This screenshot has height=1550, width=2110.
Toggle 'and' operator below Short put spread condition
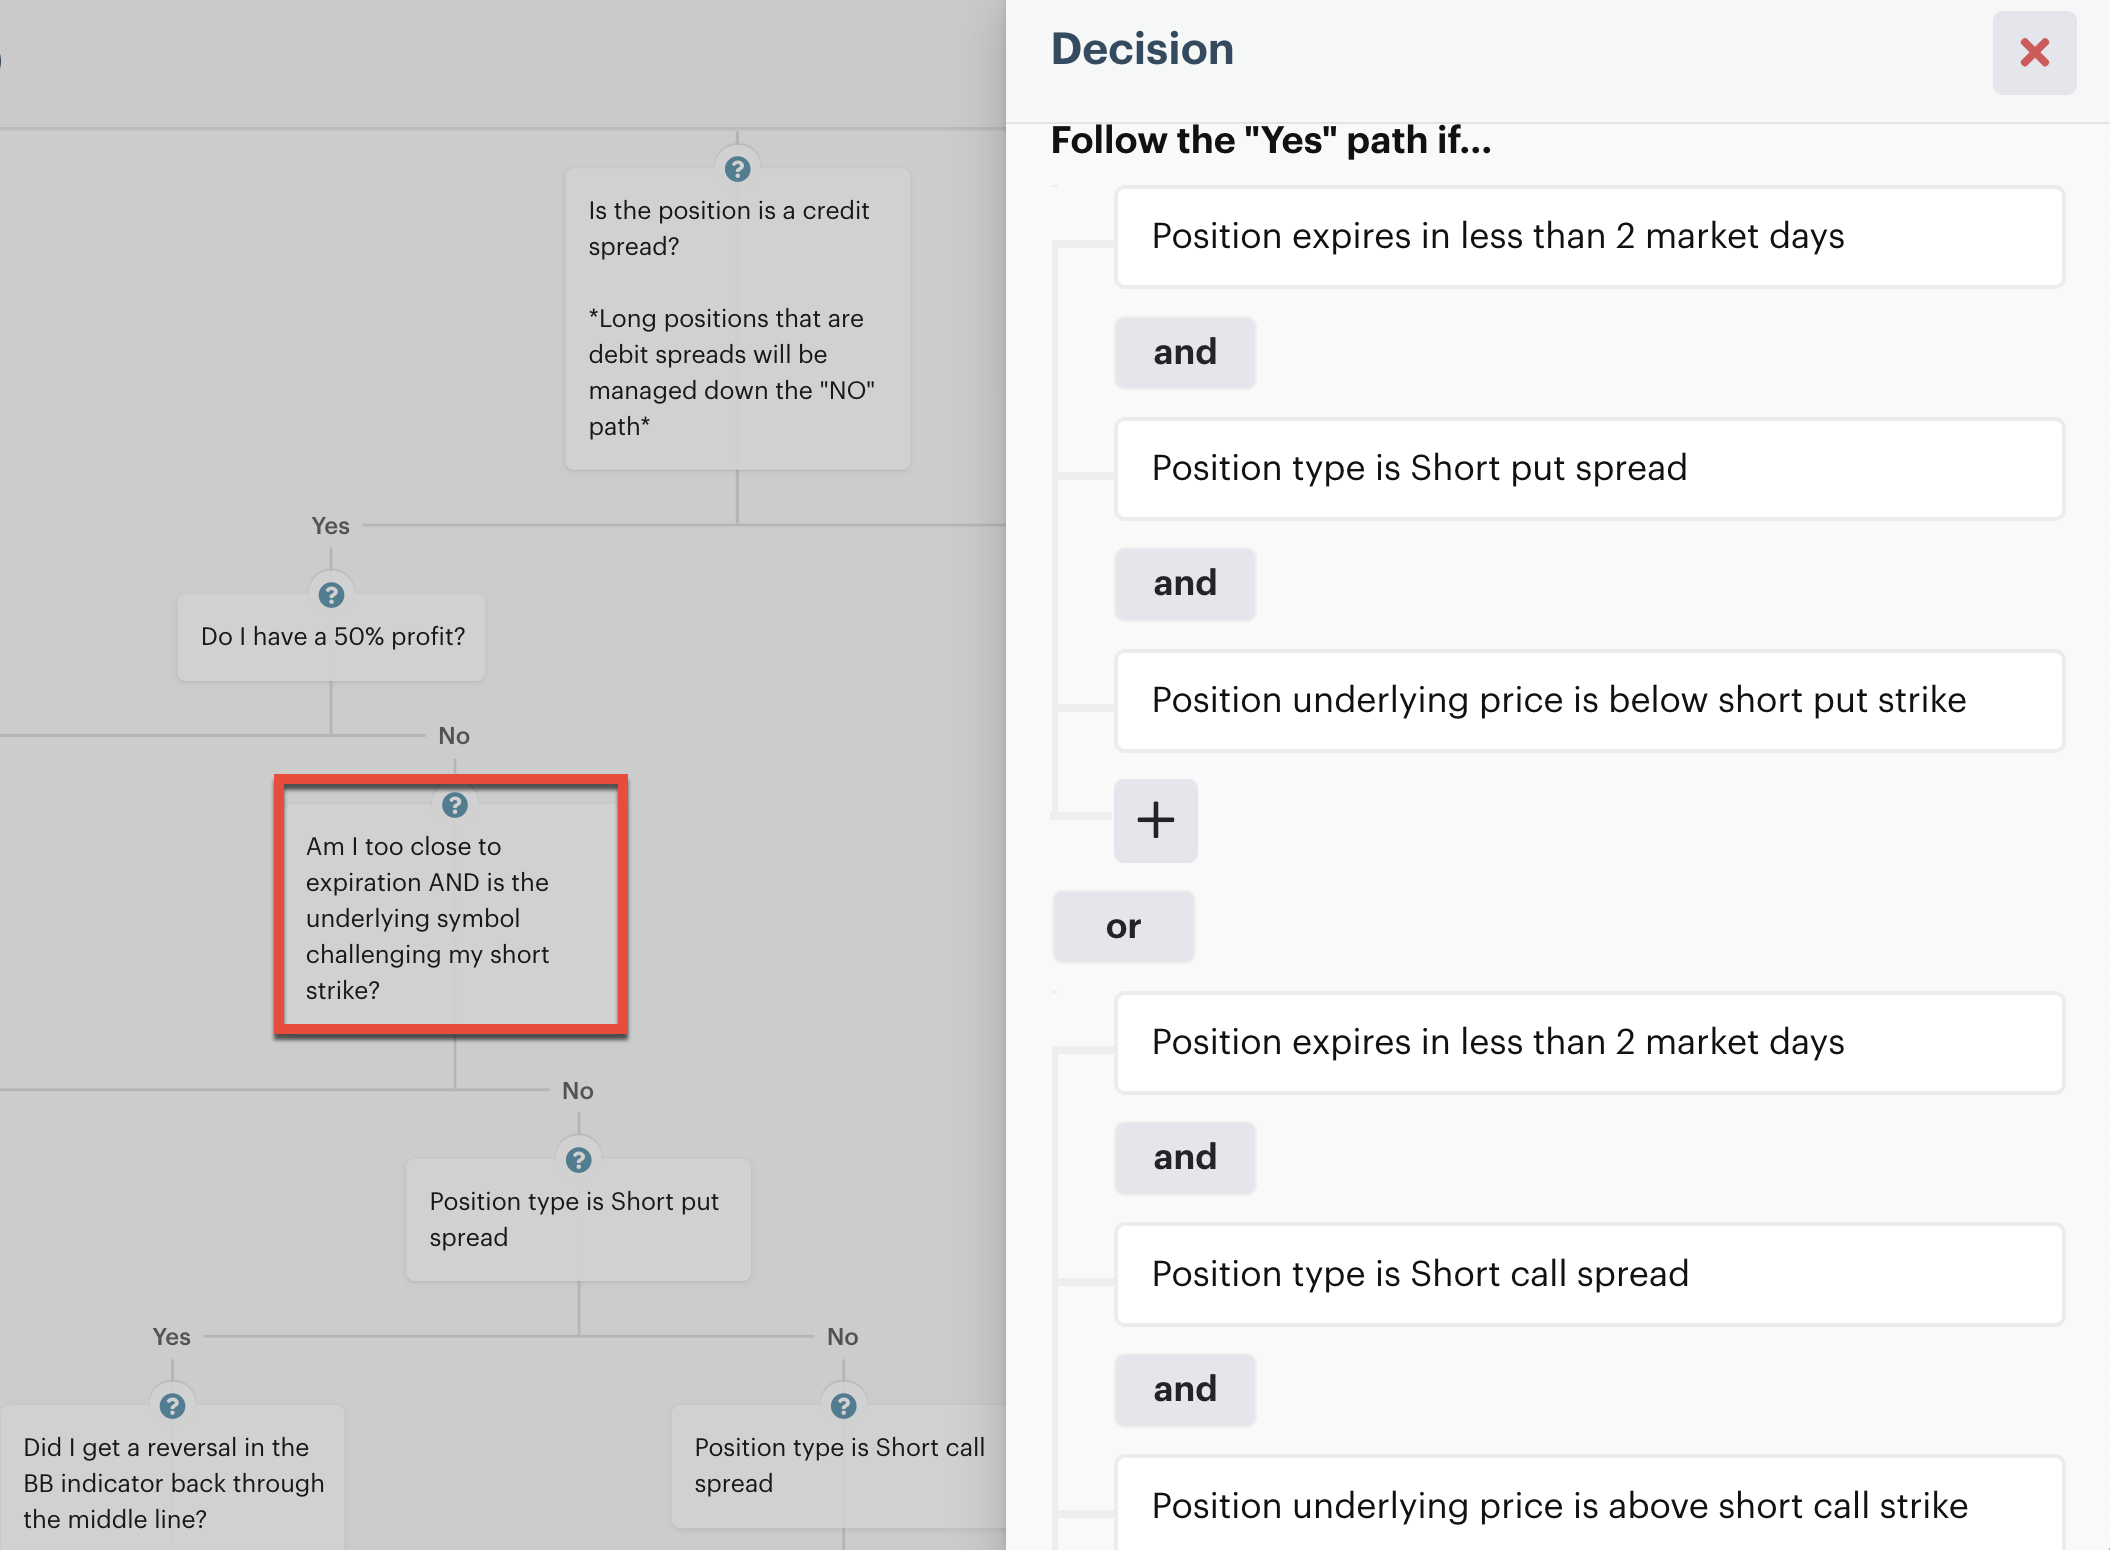click(x=1185, y=583)
